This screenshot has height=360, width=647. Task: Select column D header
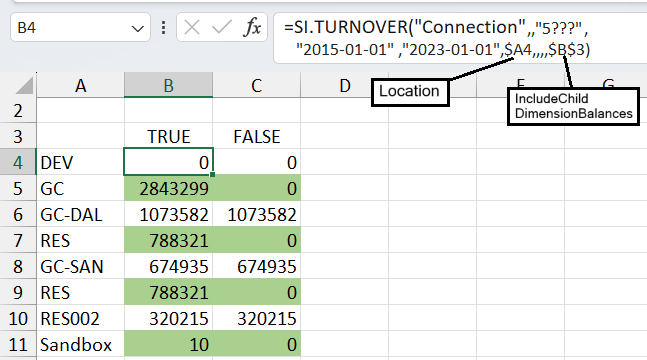345,85
